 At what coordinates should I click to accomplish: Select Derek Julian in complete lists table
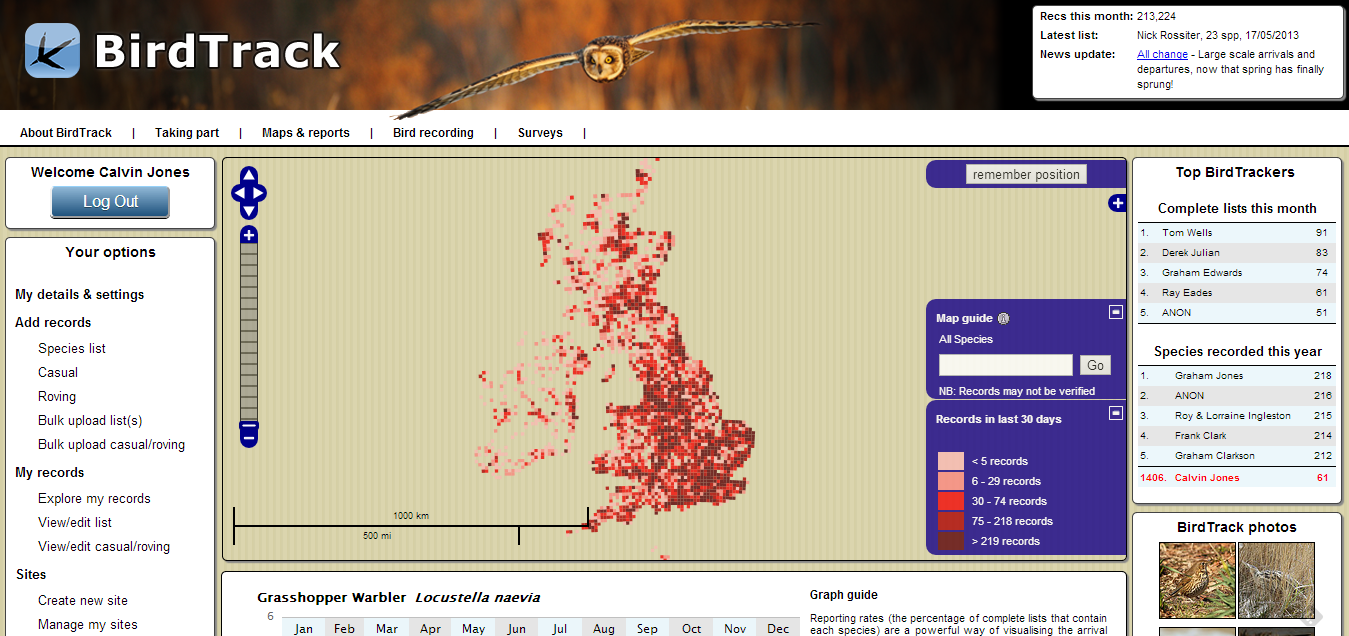click(x=1236, y=253)
